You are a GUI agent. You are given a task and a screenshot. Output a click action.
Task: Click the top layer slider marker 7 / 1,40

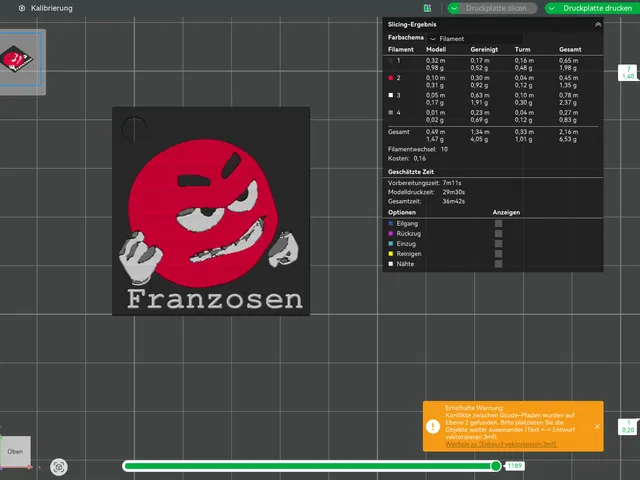[628, 73]
